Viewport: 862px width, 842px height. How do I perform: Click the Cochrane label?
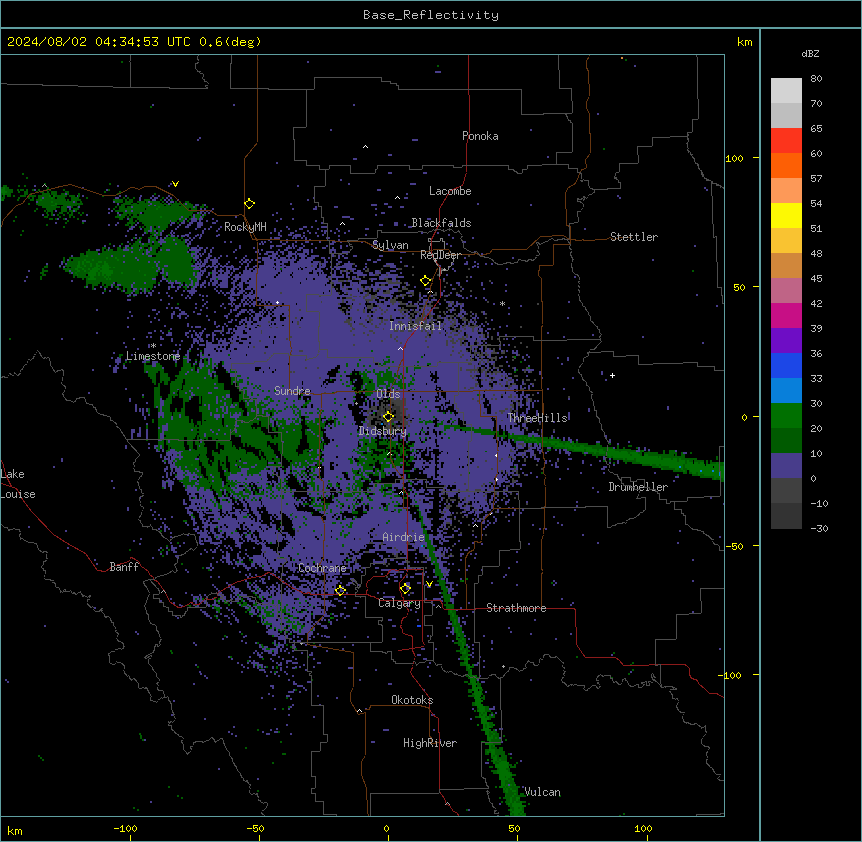322,568
